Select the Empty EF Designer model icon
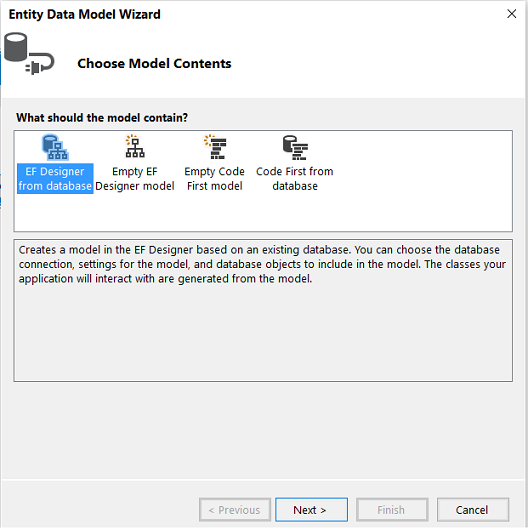Image resolution: width=528 pixels, height=530 pixels. coord(135,147)
